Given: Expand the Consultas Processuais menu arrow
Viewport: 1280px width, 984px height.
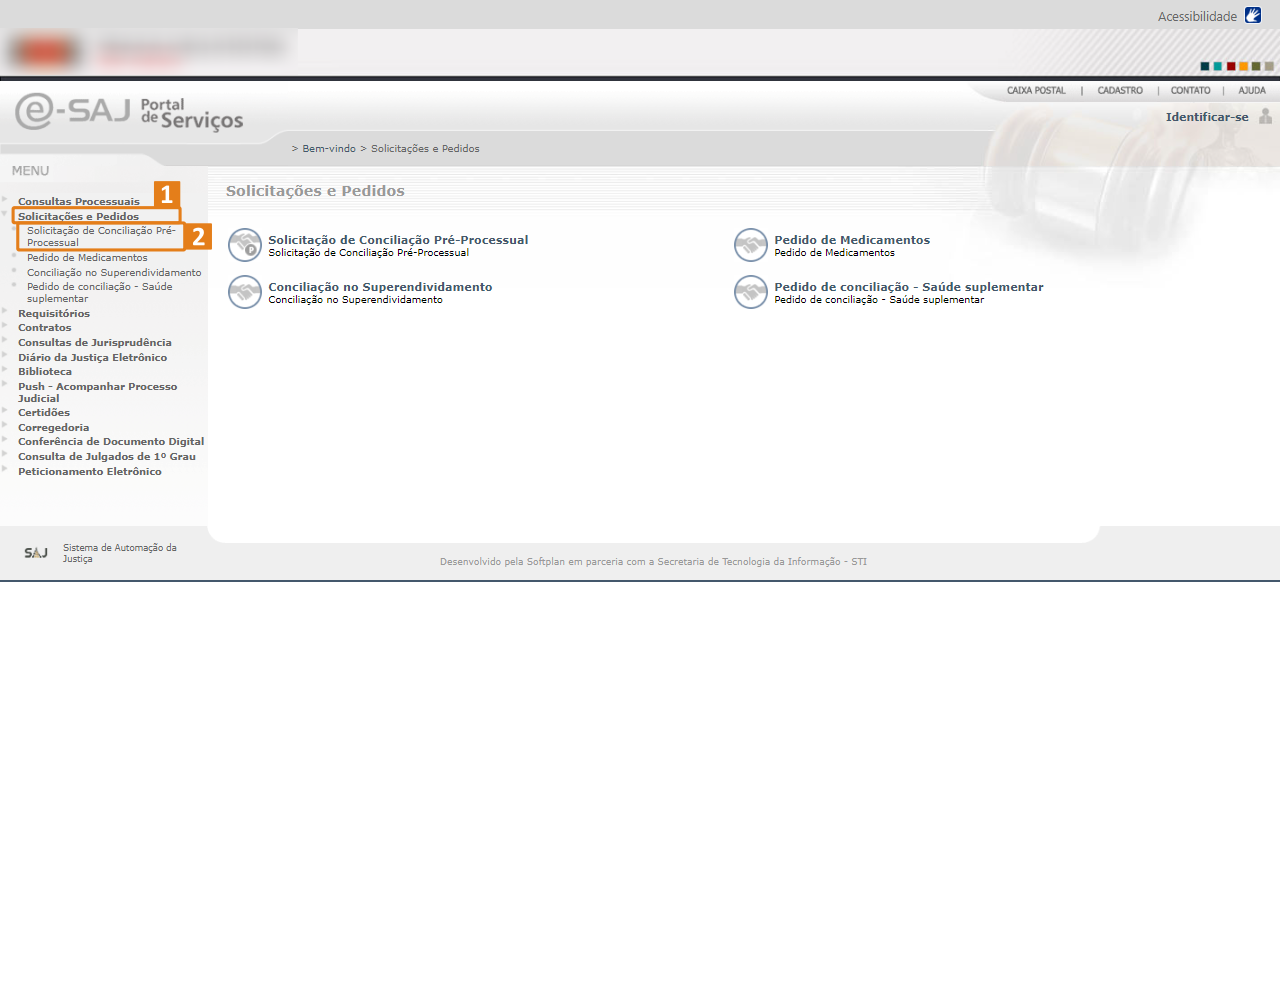Looking at the screenshot, I should click(x=5, y=200).
